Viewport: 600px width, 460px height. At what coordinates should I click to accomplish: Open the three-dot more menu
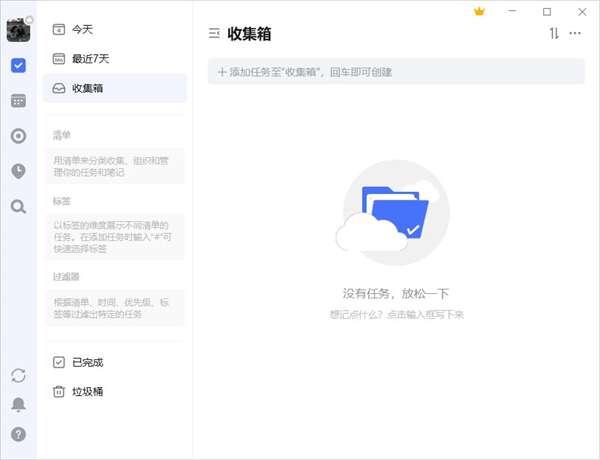pyautogui.click(x=575, y=34)
